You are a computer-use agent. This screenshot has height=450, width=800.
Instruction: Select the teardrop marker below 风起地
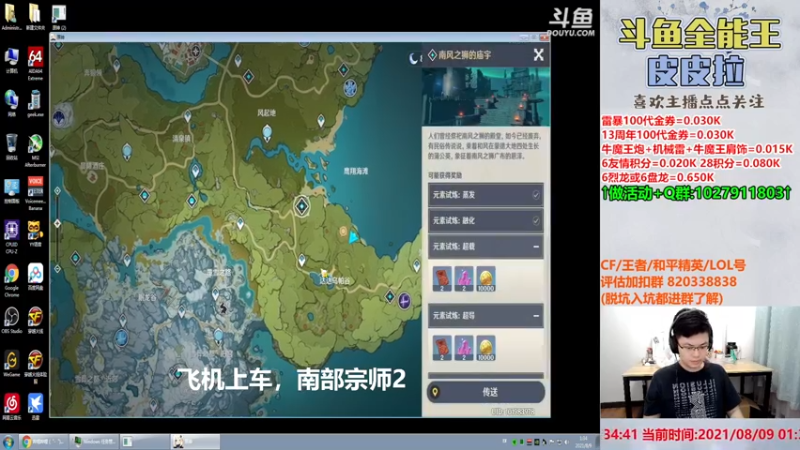(x=267, y=134)
